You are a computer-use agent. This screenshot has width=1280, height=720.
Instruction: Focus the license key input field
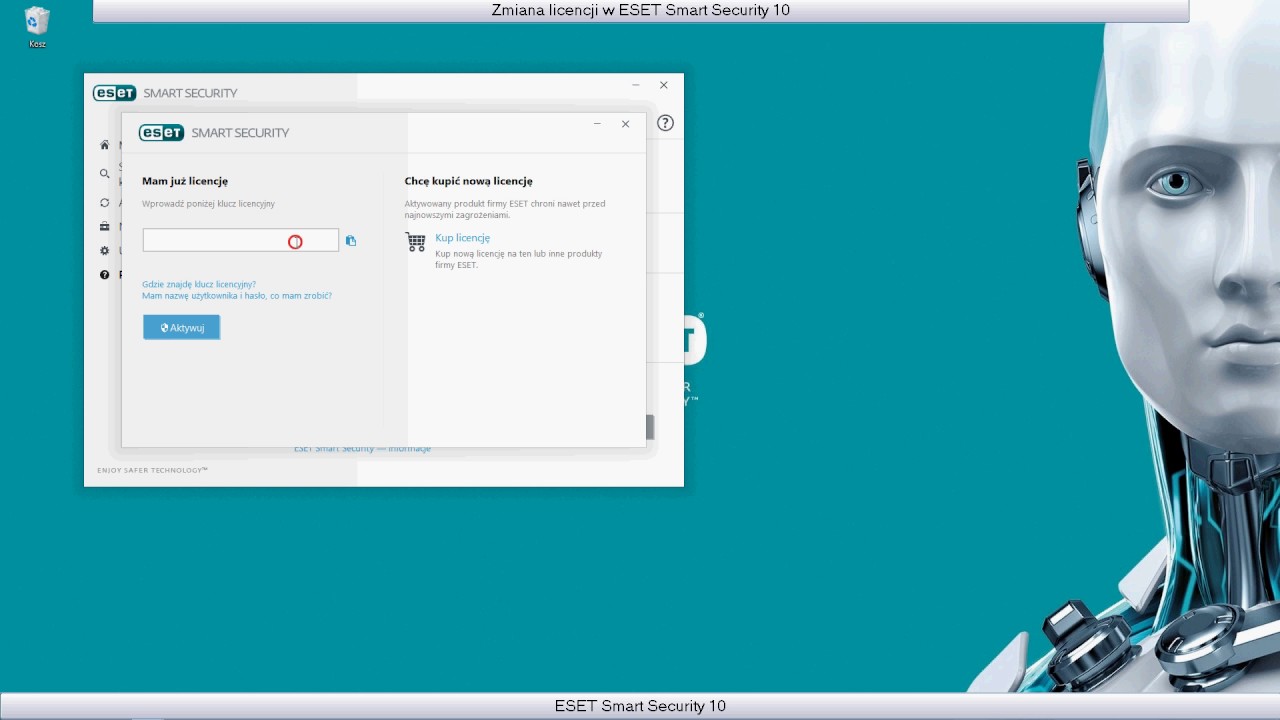(241, 240)
